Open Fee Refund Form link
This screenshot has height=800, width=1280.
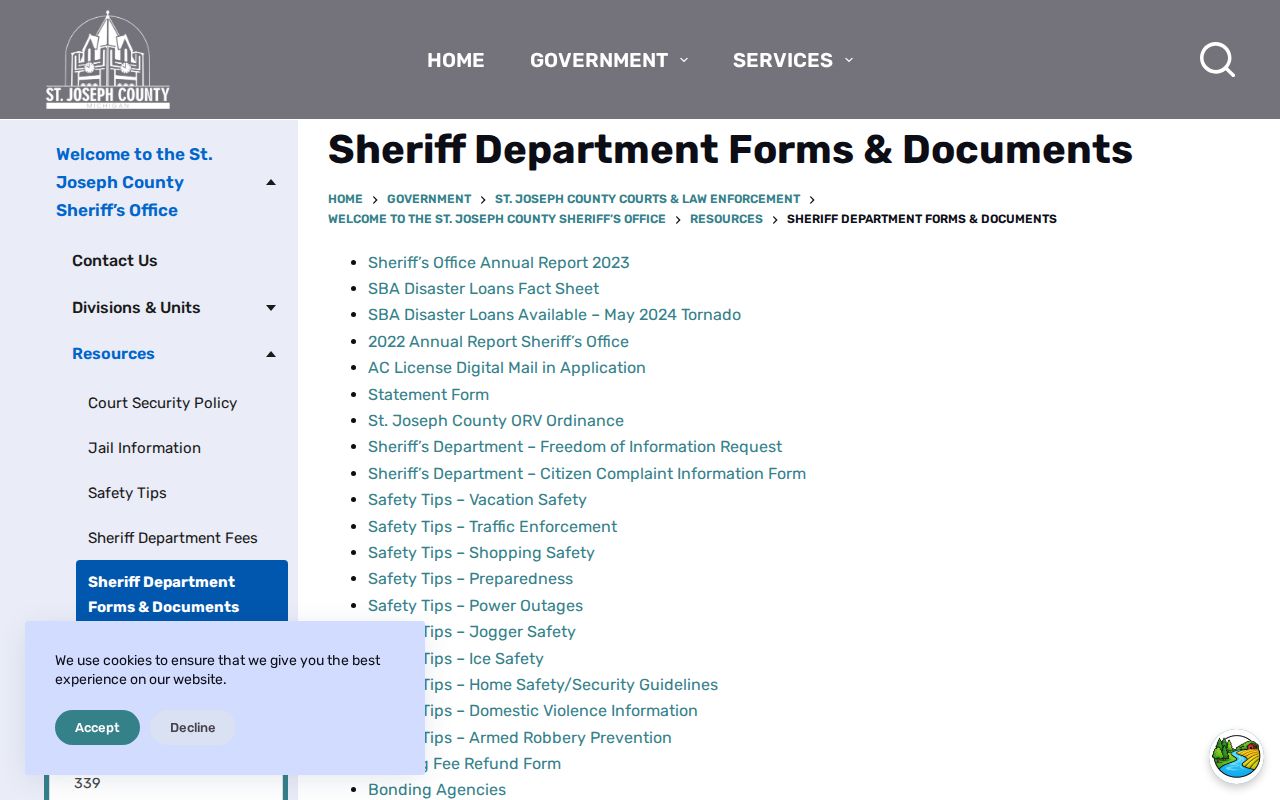(x=493, y=763)
